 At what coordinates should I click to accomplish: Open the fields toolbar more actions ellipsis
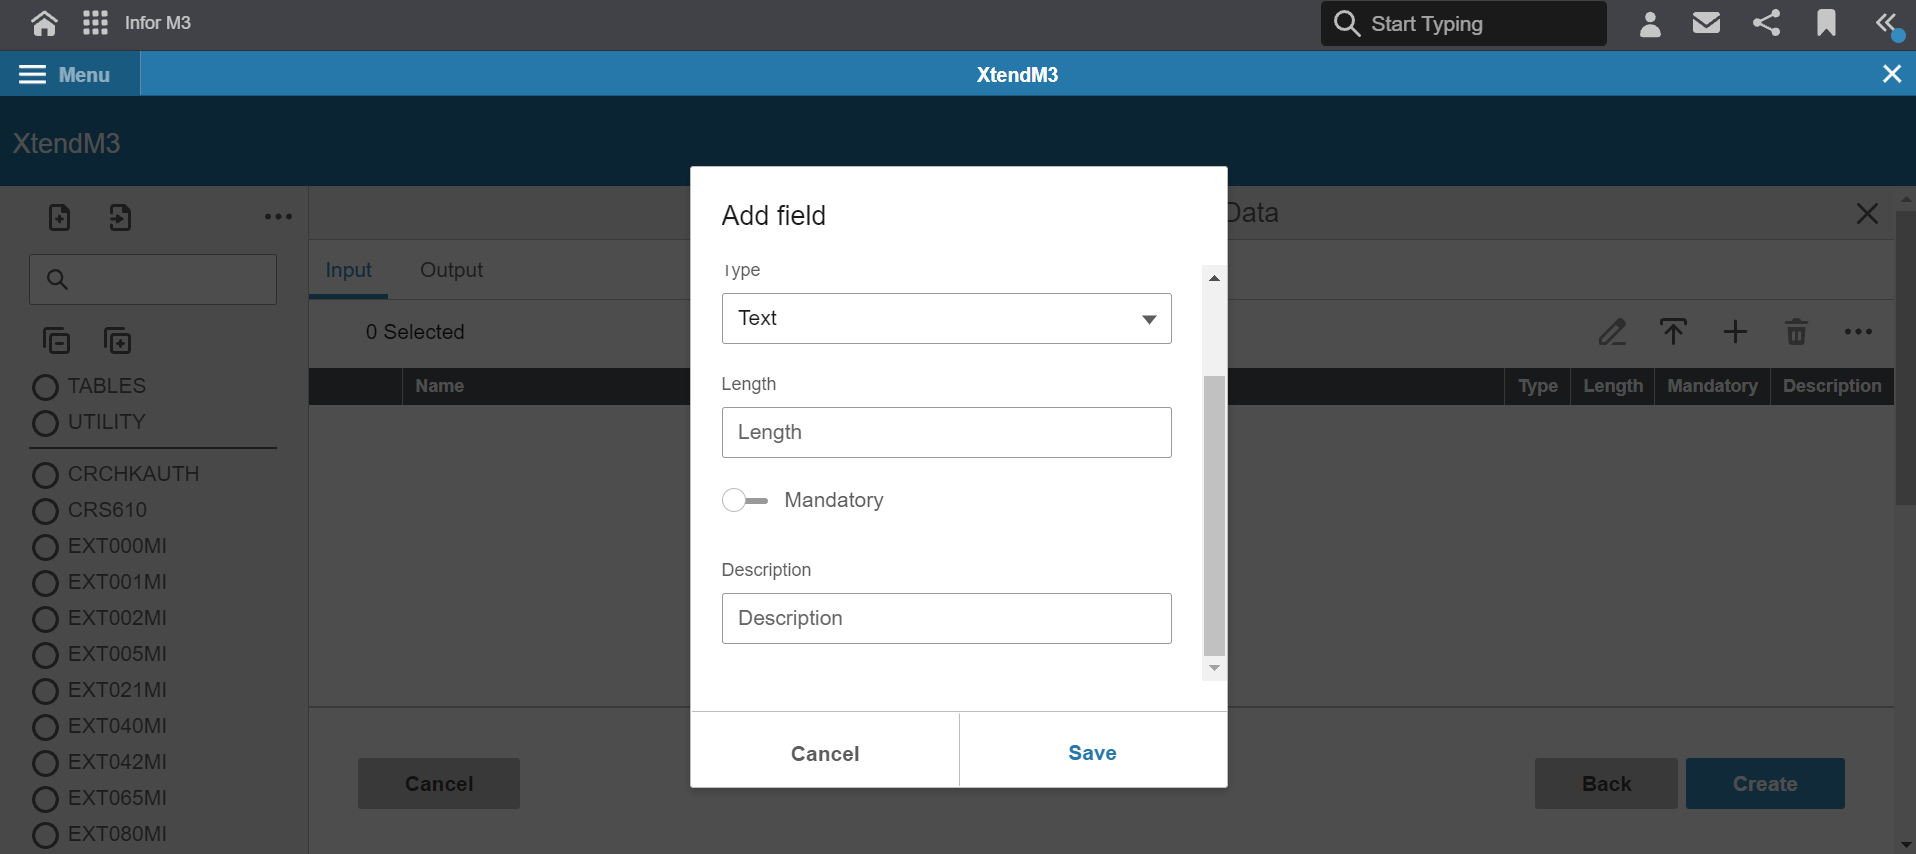point(1858,332)
